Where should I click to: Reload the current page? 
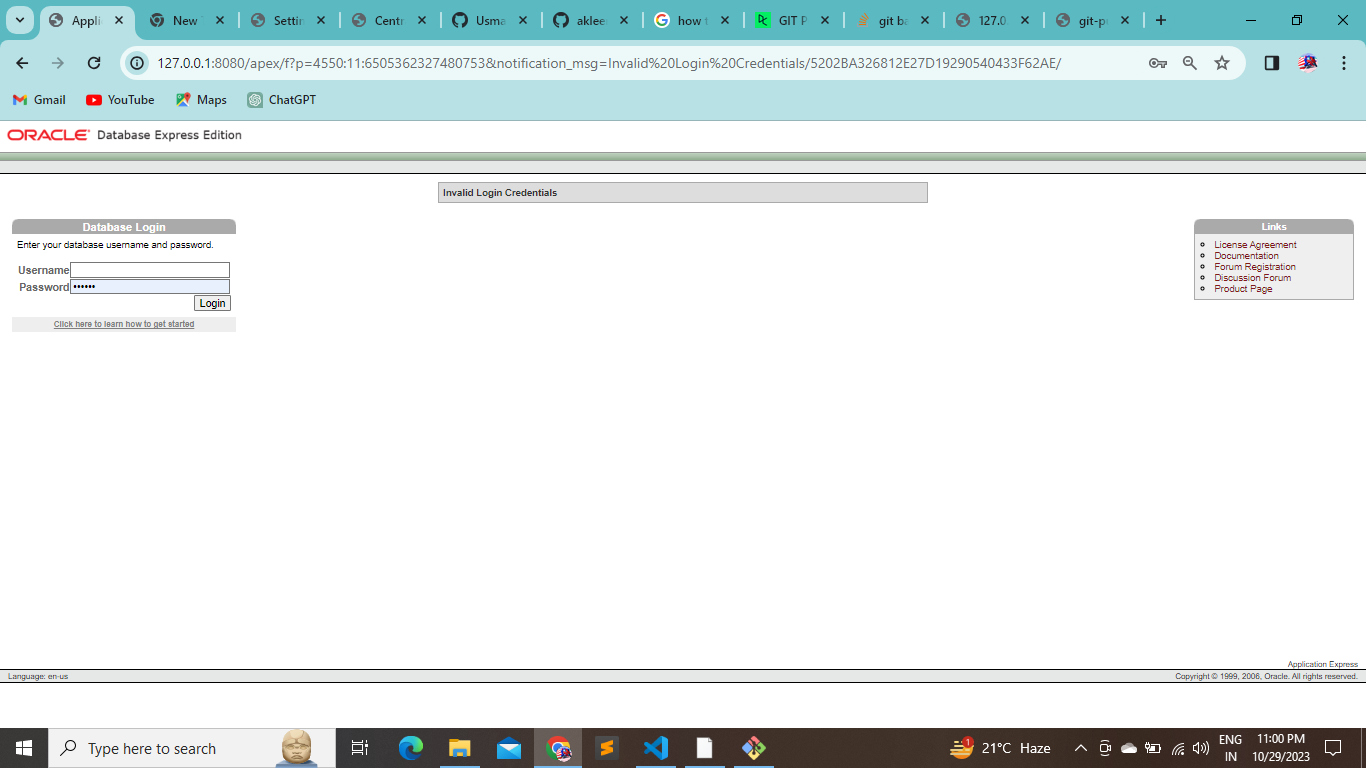click(95, 62)
